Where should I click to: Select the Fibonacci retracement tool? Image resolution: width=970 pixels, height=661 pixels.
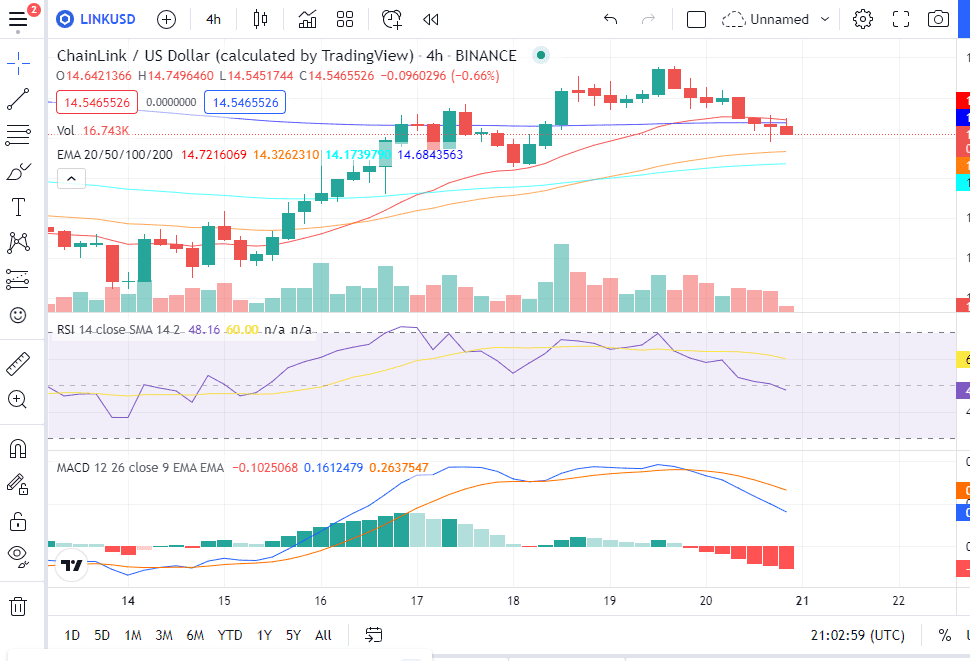[18, 135]
